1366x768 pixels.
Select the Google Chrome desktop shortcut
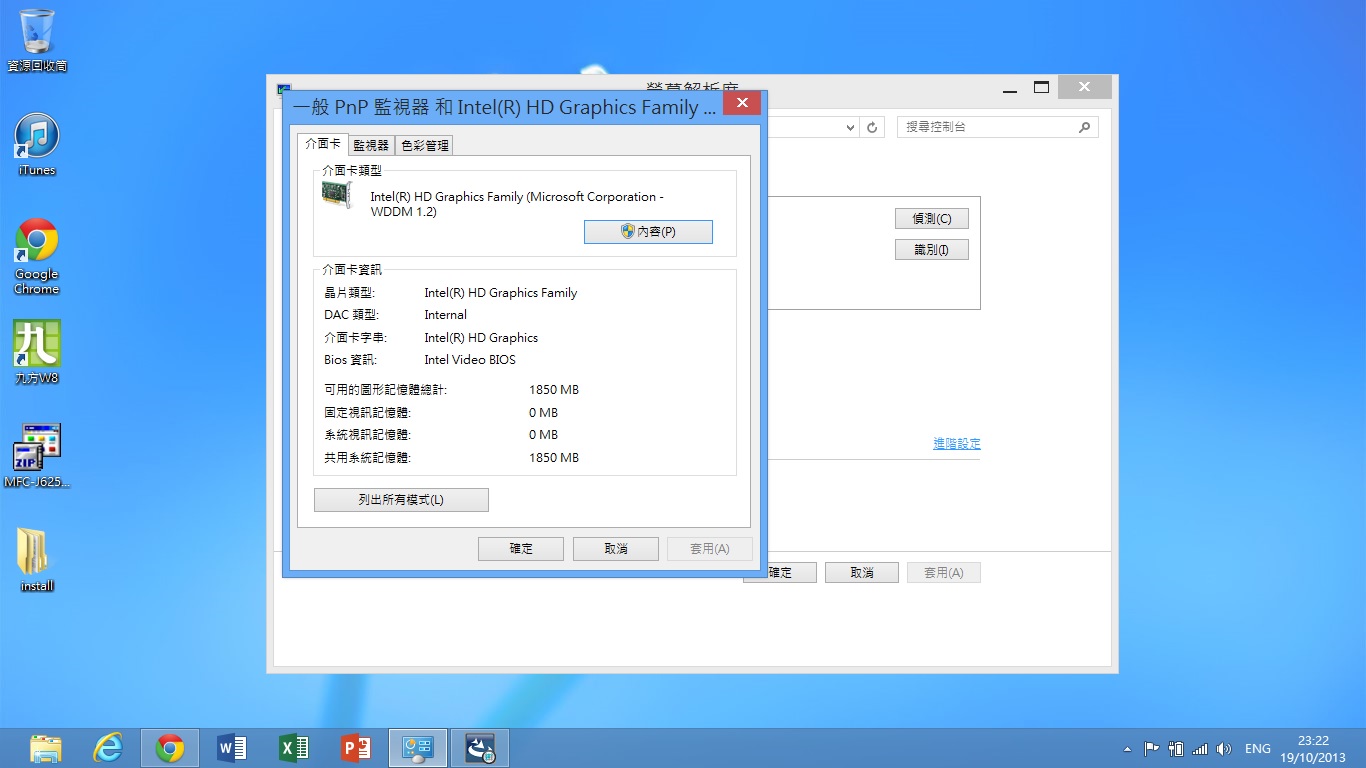[37, 257]
